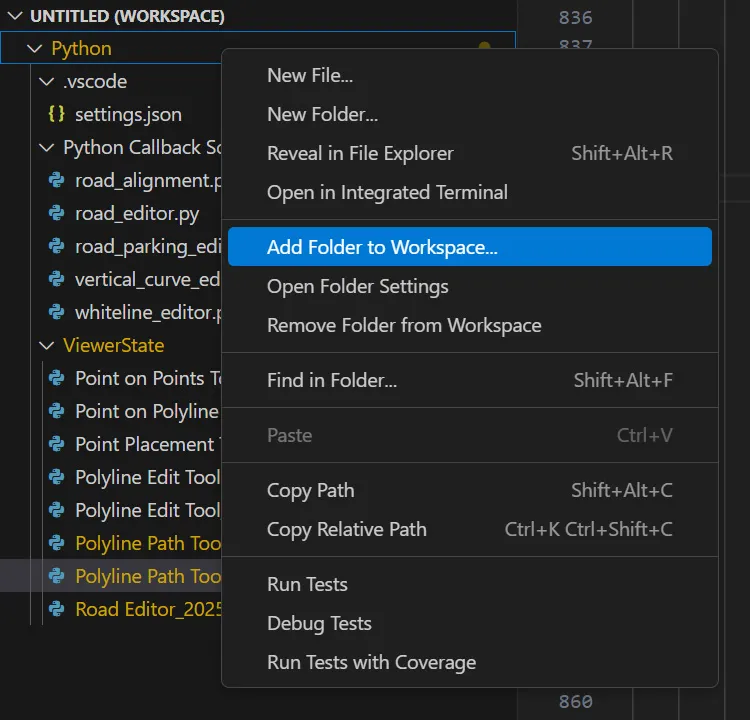The image size is (750, 720).
Task: Click the Python icon beside road_editor.py
Action: pos(56,213)
